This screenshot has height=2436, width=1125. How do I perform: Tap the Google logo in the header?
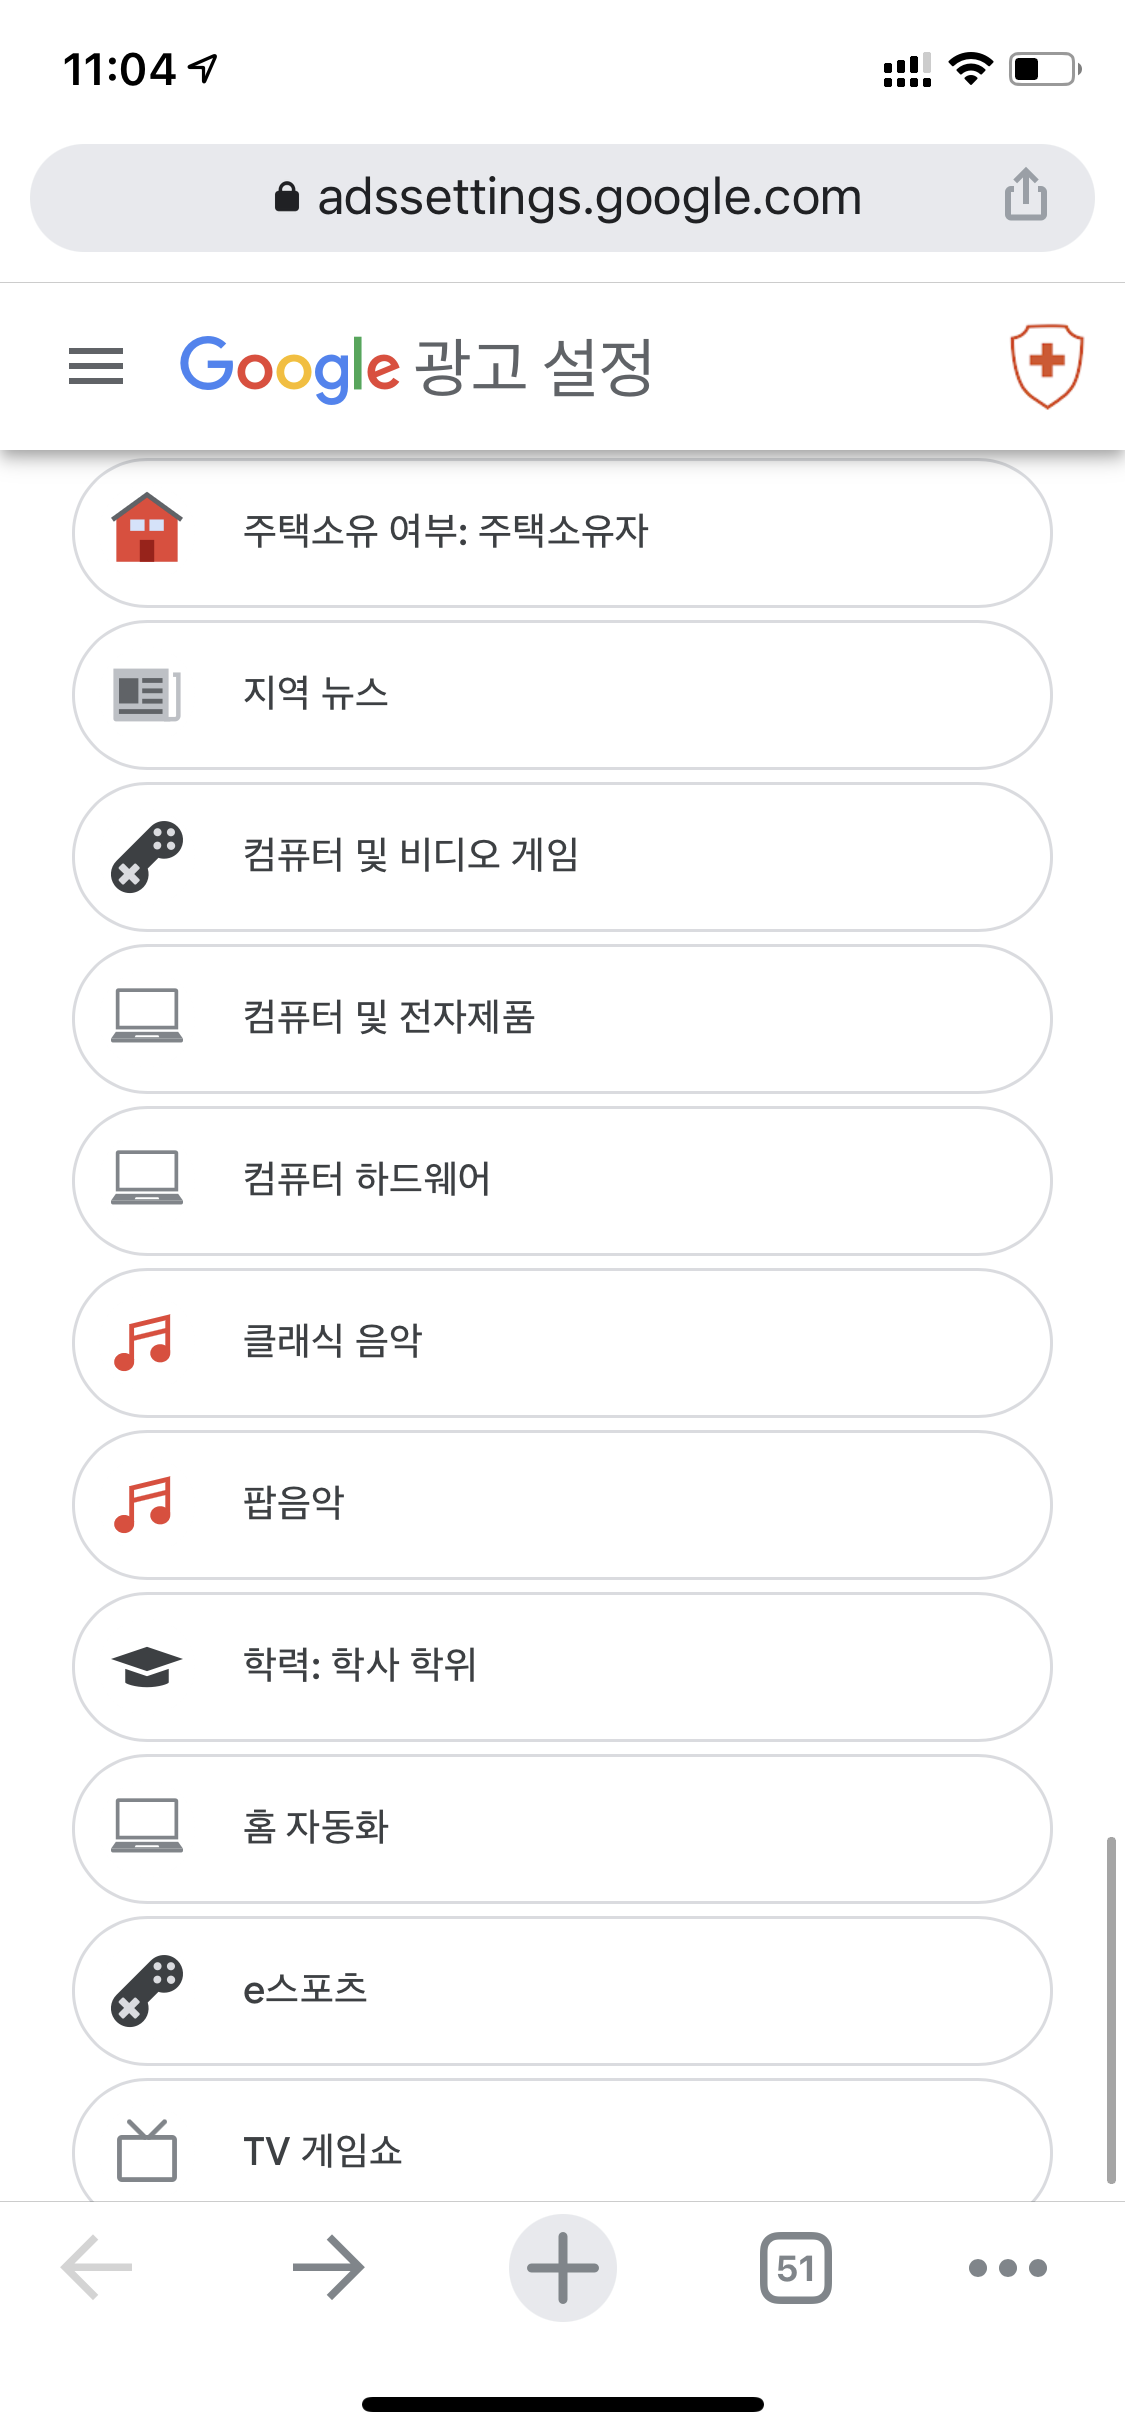coord(290,368)
